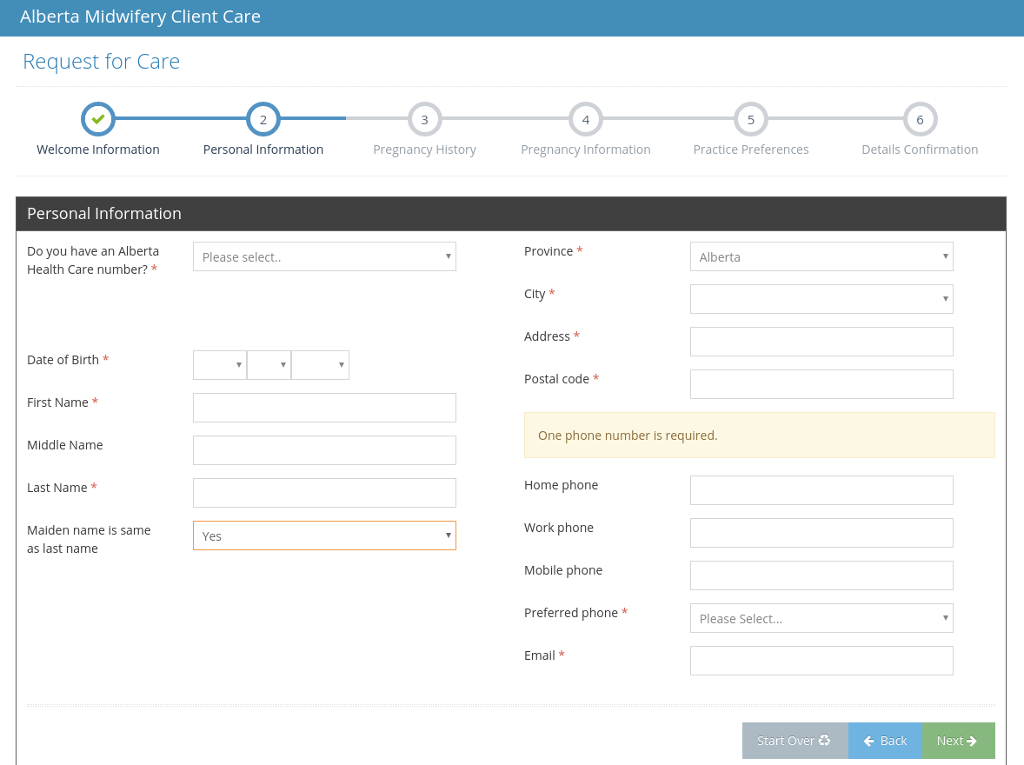Click the Middle Name input field
1024x765 pixels.
(325, 450)
